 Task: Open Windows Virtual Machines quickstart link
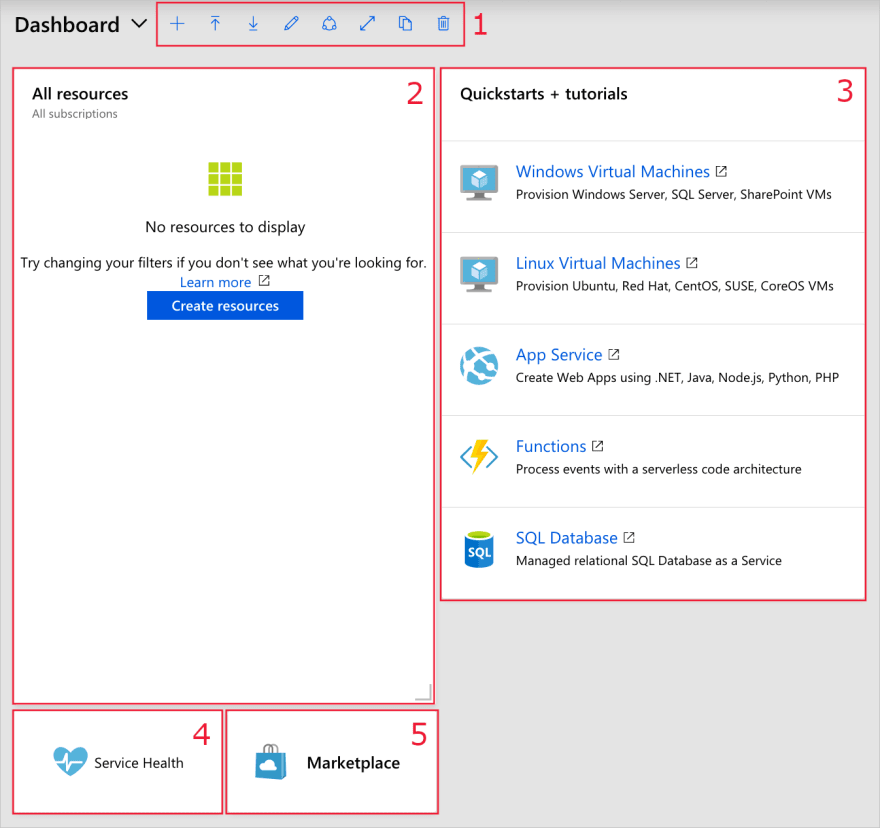[x=612, y=171]
